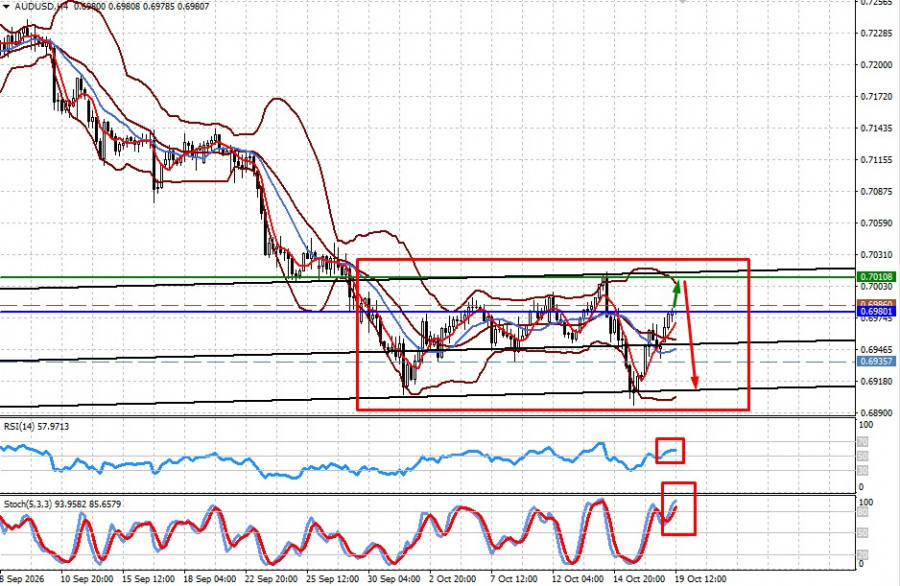Click the 0.68900 price axis label
900x586 pixels.
click(876, 413)
